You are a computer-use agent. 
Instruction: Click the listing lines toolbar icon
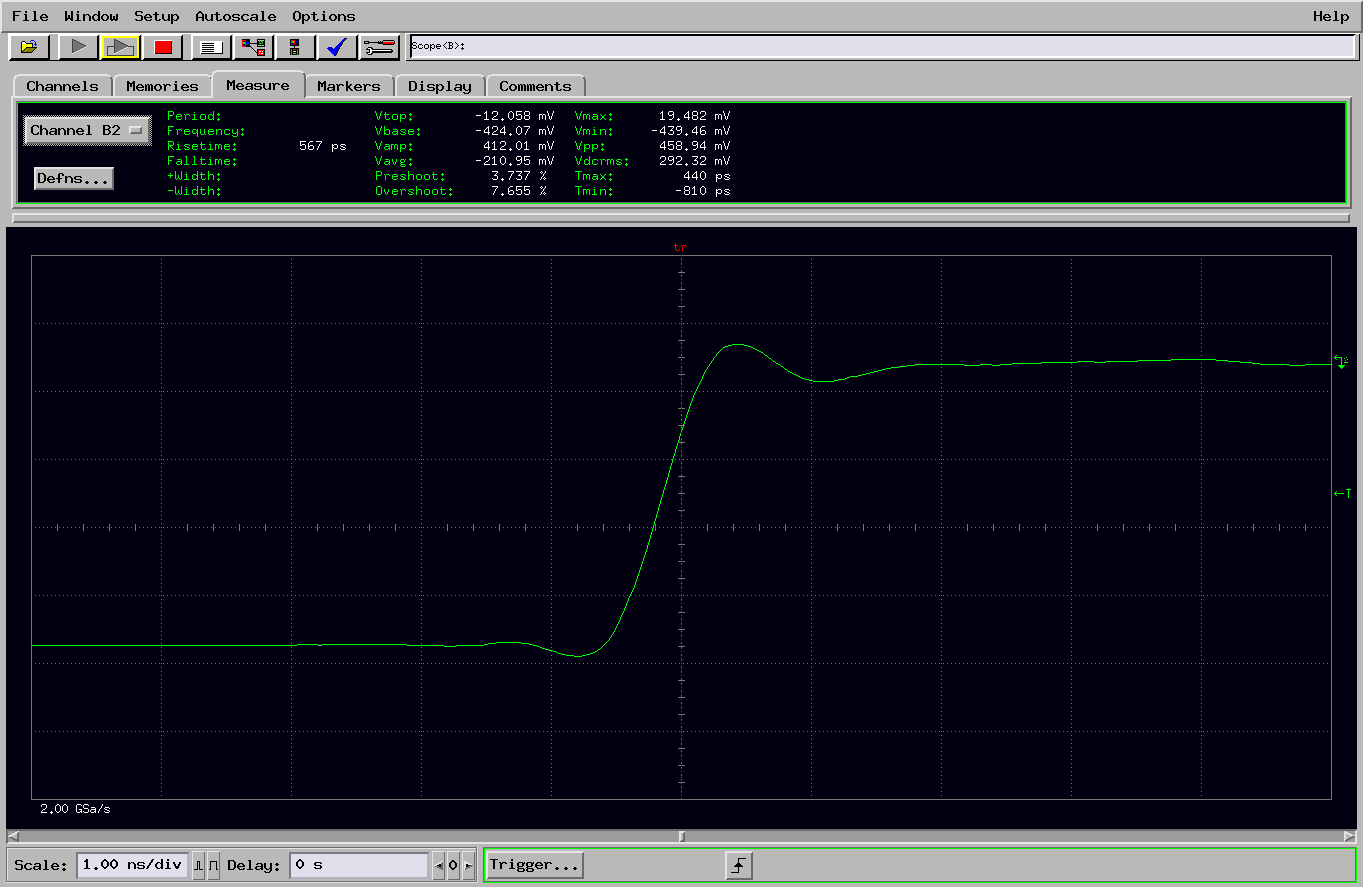click(x=209, y=47)
